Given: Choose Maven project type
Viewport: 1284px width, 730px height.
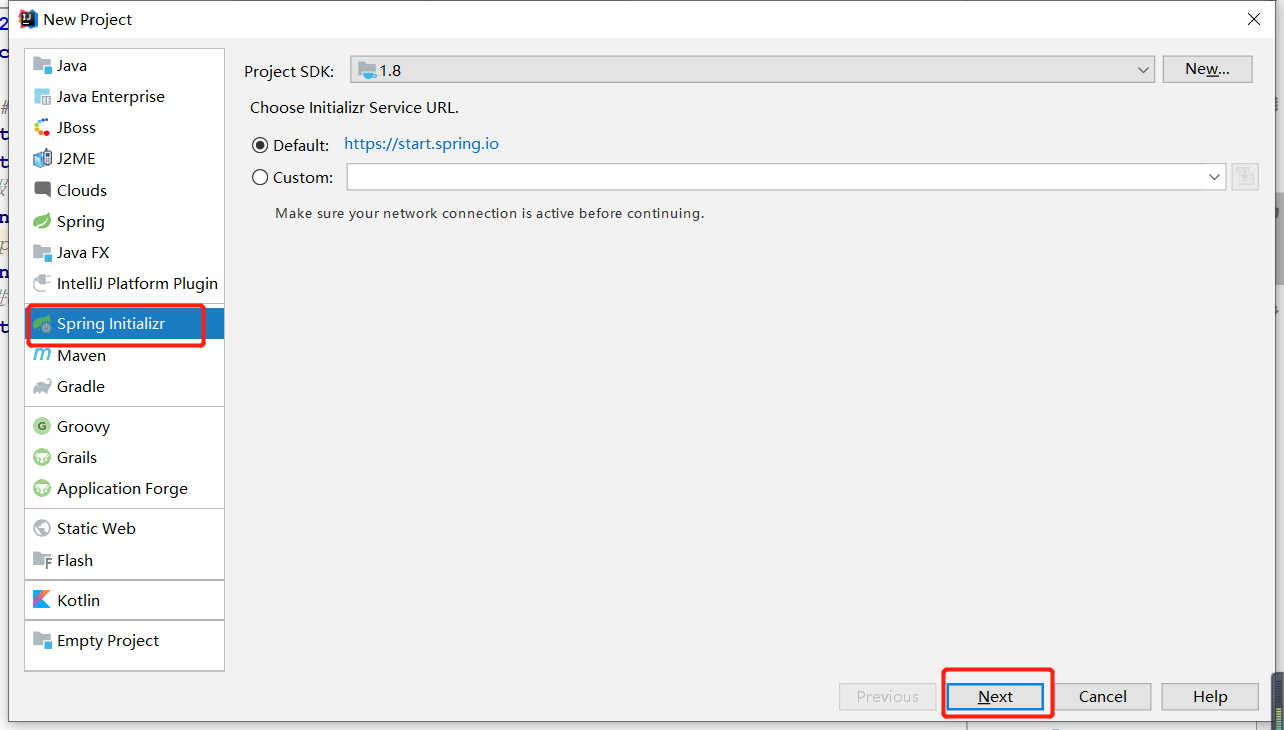Looking at the screenshot, I should click(x=124, y=355).
